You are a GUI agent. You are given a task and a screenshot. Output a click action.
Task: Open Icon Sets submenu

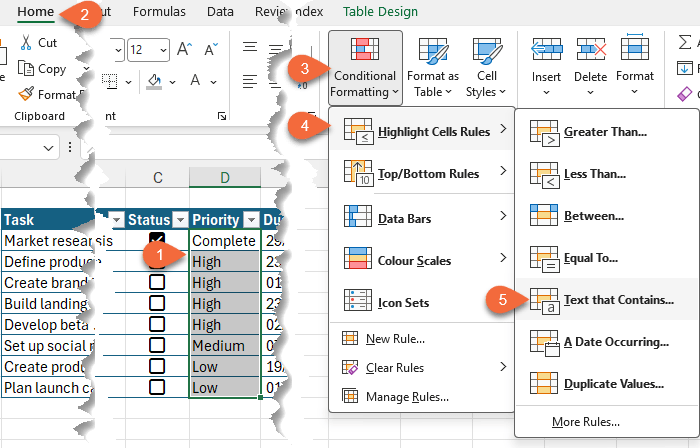pos(422,302)
